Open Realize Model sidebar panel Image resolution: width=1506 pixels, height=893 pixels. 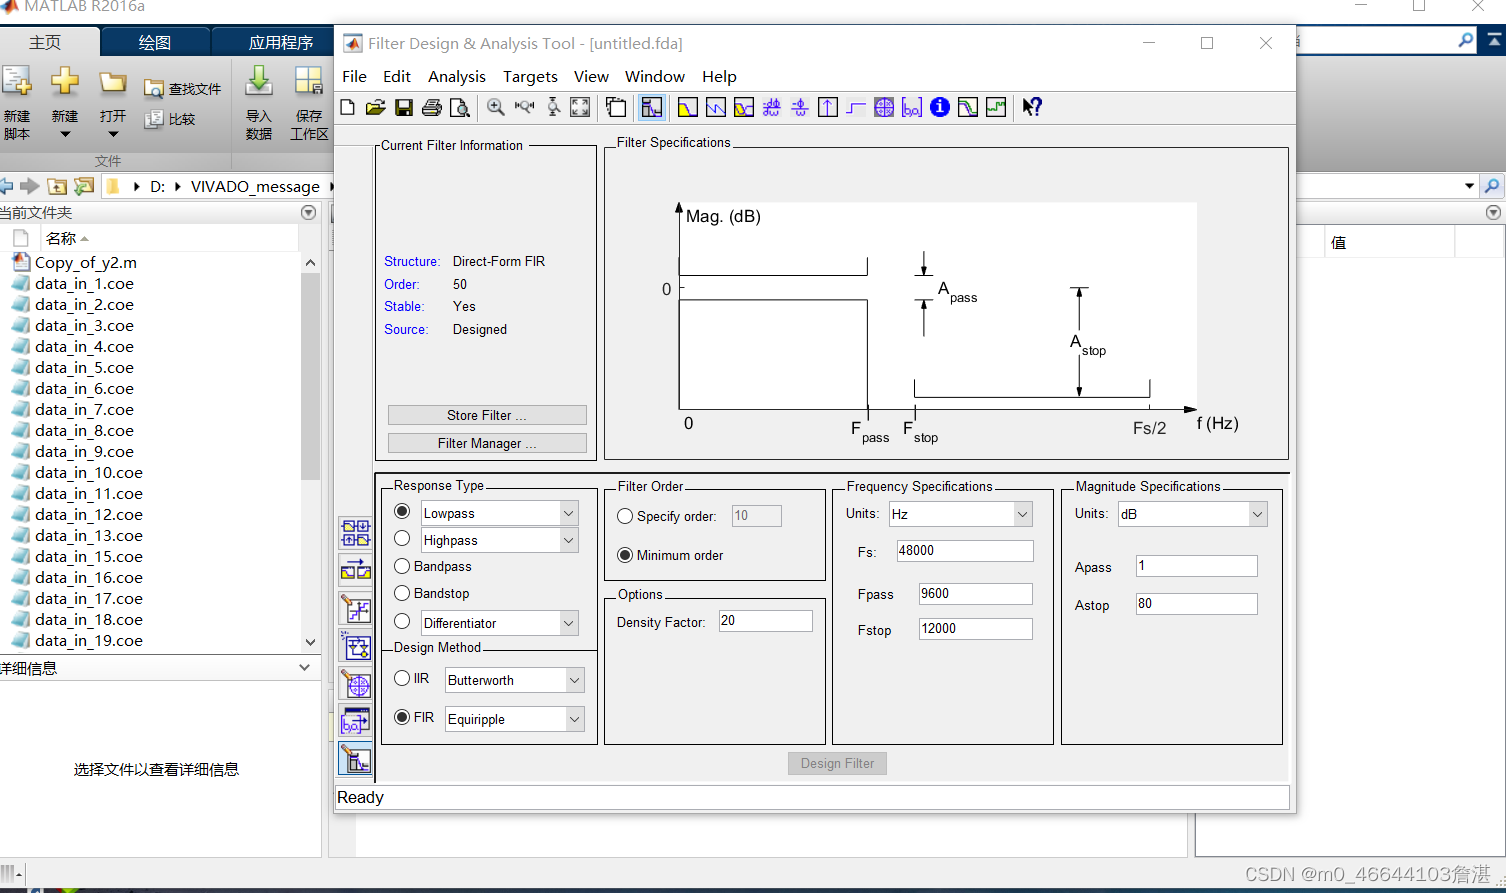[356, 646]
